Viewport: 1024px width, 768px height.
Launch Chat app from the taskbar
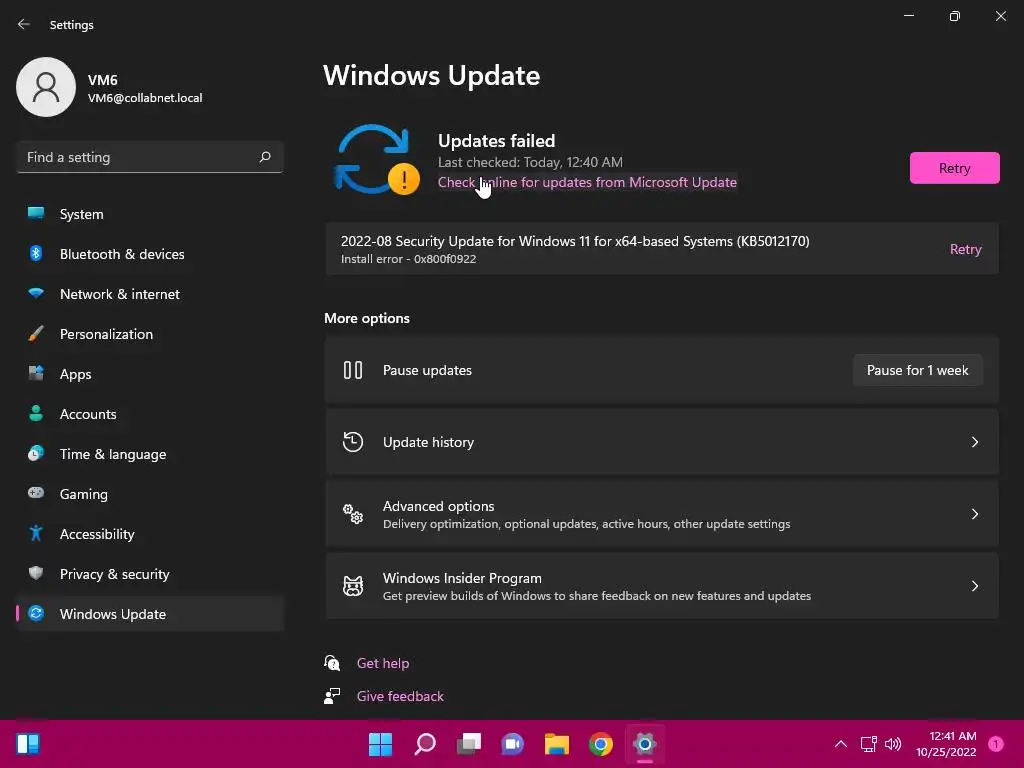pyautogui.click(x=513, y=744)
